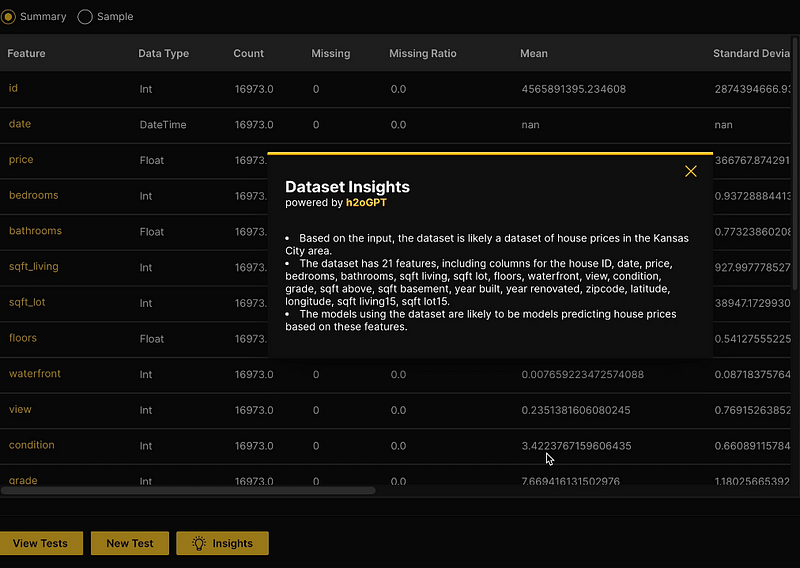The width and height of the screenshot is (800, 568).
Task: Open the View Tests button
Action: (40, 543)
